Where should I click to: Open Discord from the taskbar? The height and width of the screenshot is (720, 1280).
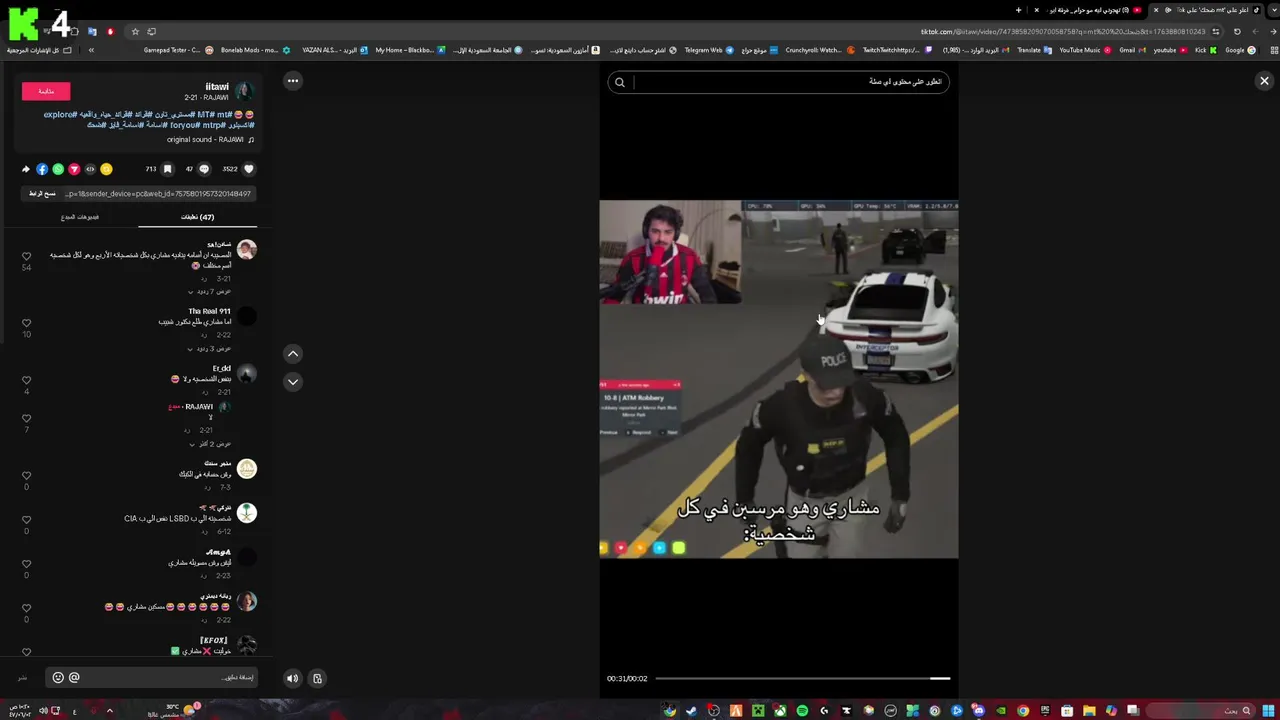tap(979, 711)
